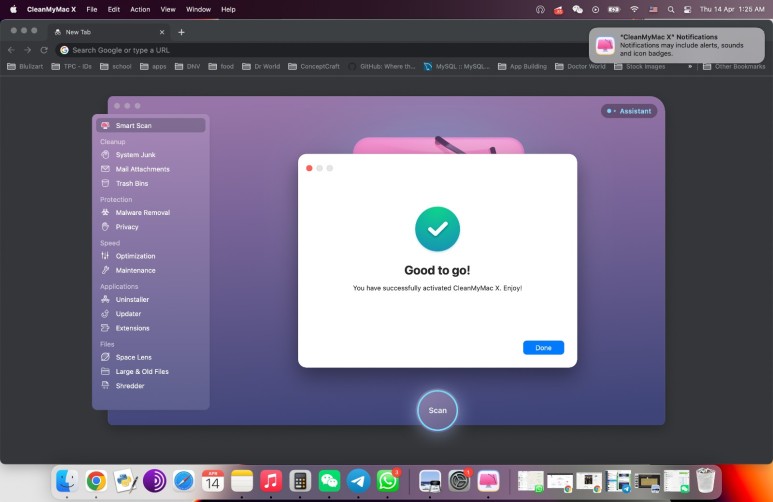Select the New Tab browser tab

tap(109, 32)
